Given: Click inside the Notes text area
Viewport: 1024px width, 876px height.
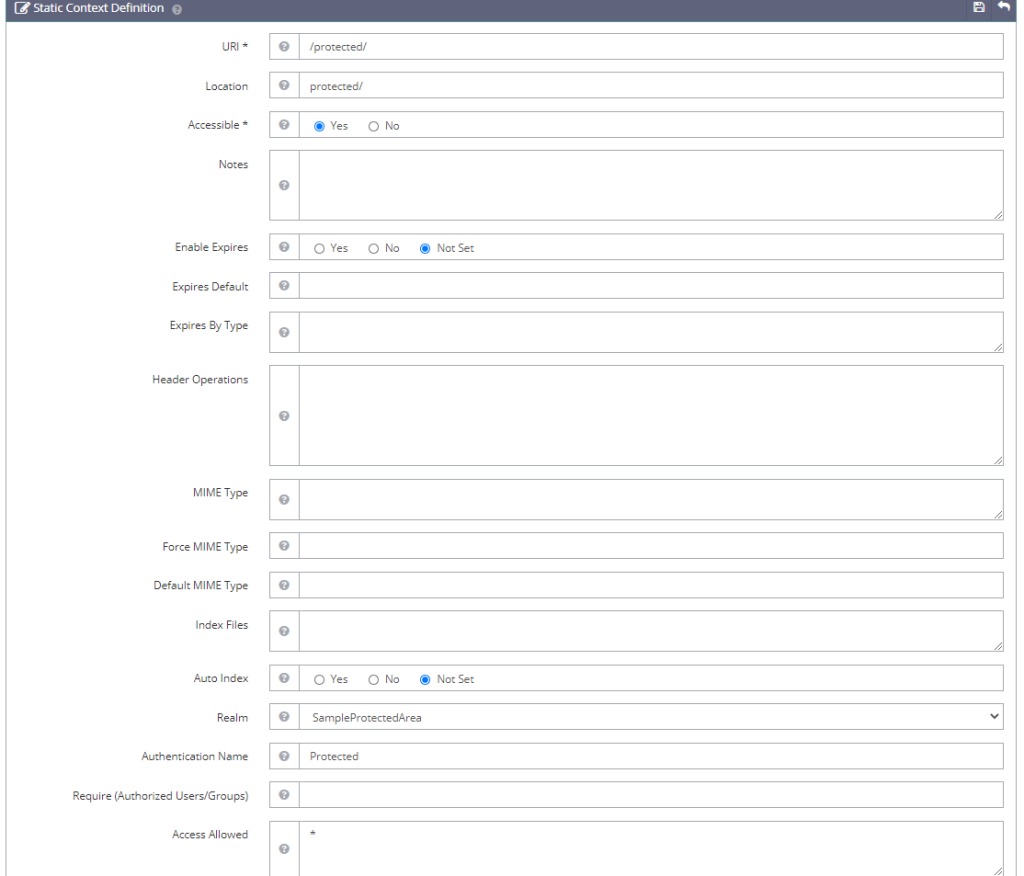Looking at the screenshot, I should click(650, 185).
